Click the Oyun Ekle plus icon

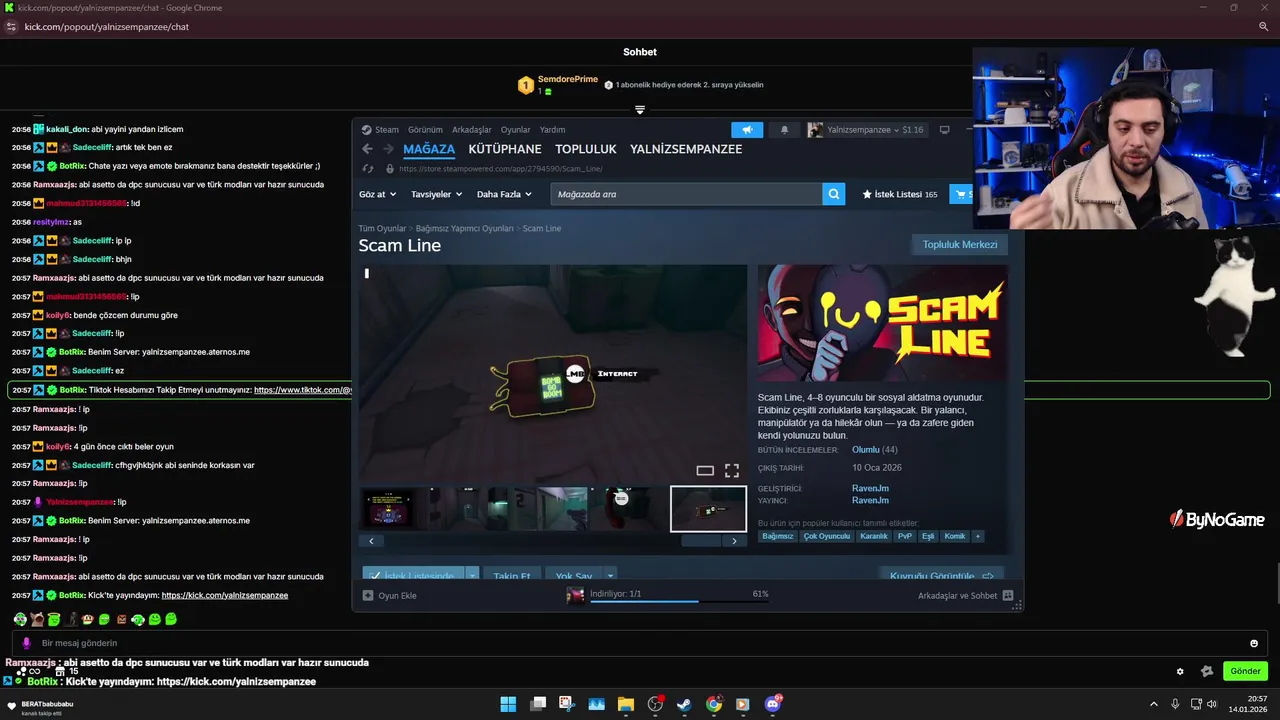(x=367, y=595)
